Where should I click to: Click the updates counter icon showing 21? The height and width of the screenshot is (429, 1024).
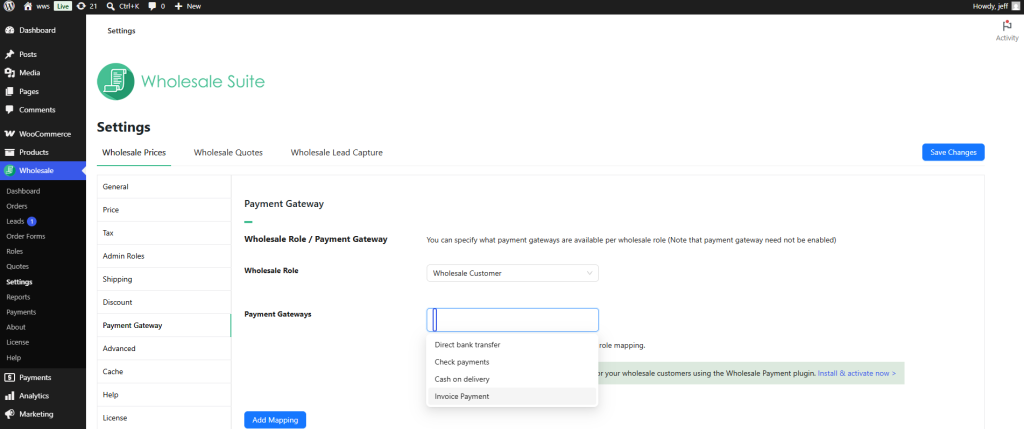click(x=81, y=6)
